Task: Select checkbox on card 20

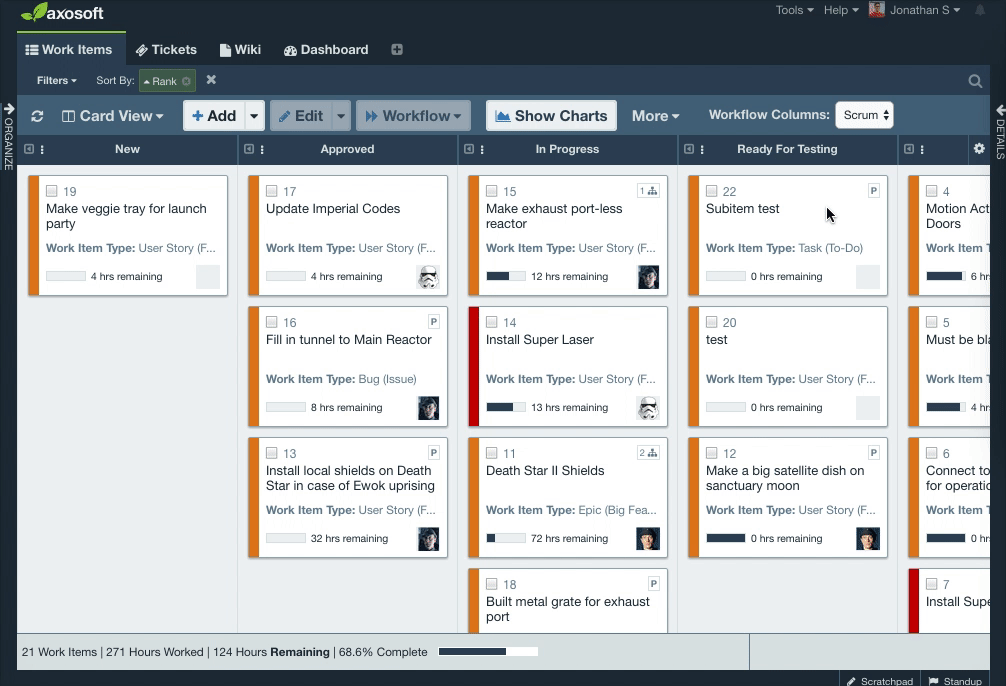Action: pyautogui.click(x=712, y=322)
